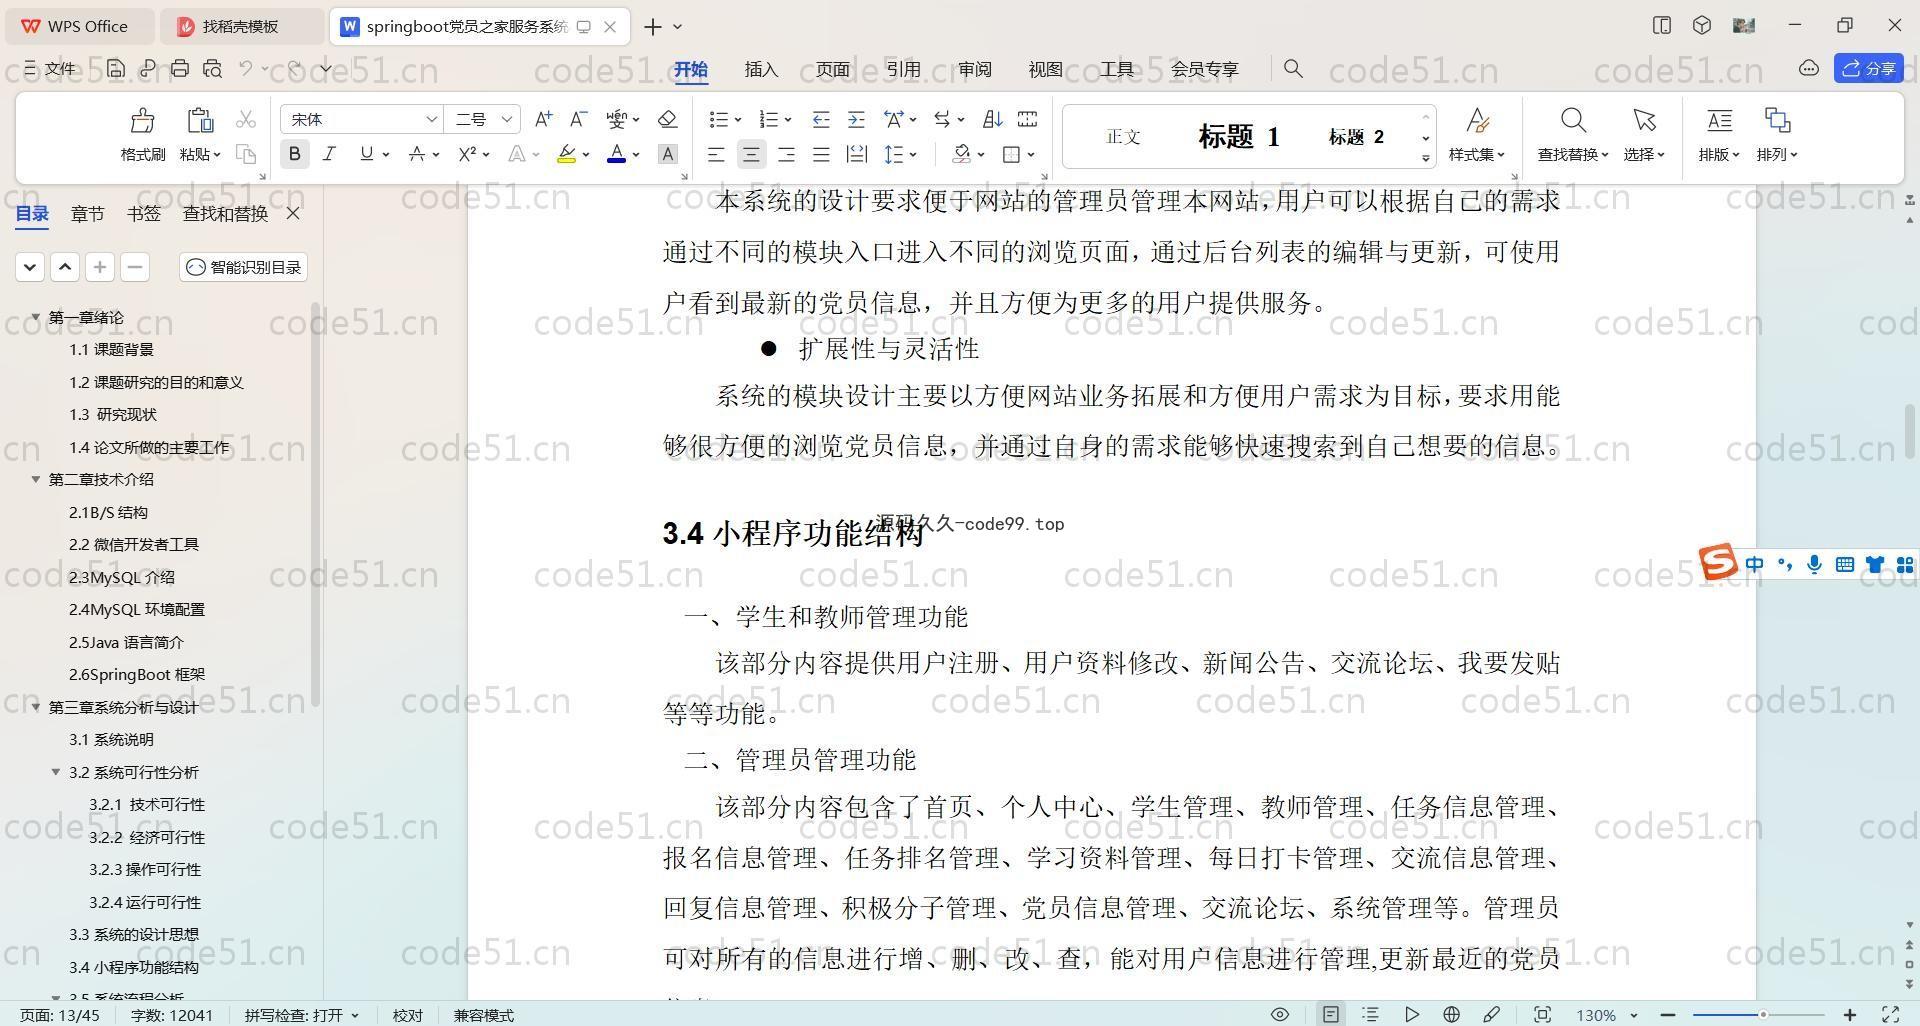Collapse the 3.2 系统可行性分析 node
The height and width of the screenshot is (1026, 1920).
coord(56,772)
